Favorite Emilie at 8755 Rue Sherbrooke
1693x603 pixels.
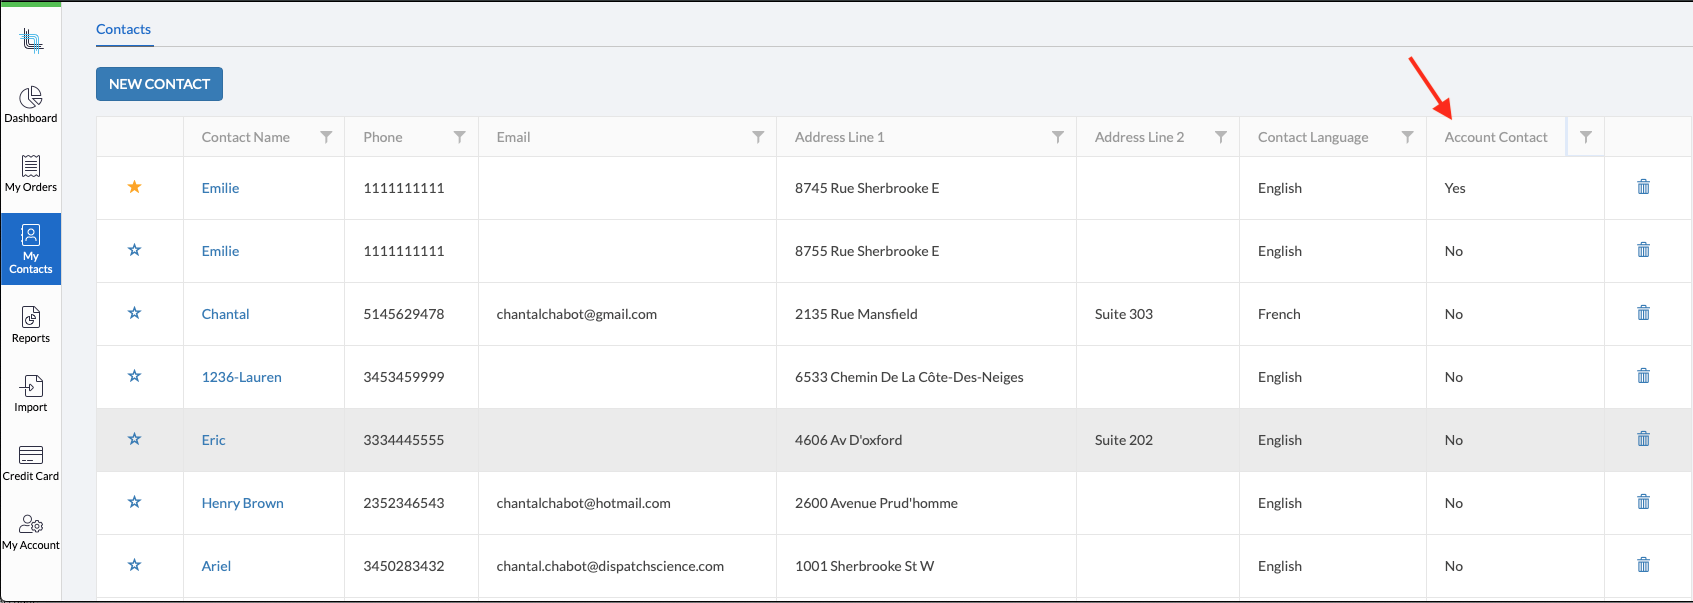tap(134, 250)
